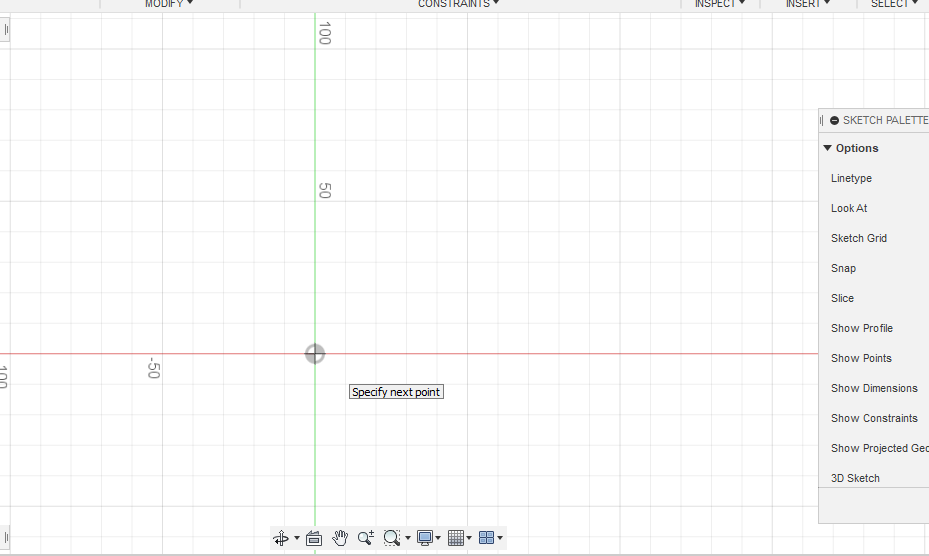Select the Orbit navigation tool
929x556 pixels.
(281, 538)
